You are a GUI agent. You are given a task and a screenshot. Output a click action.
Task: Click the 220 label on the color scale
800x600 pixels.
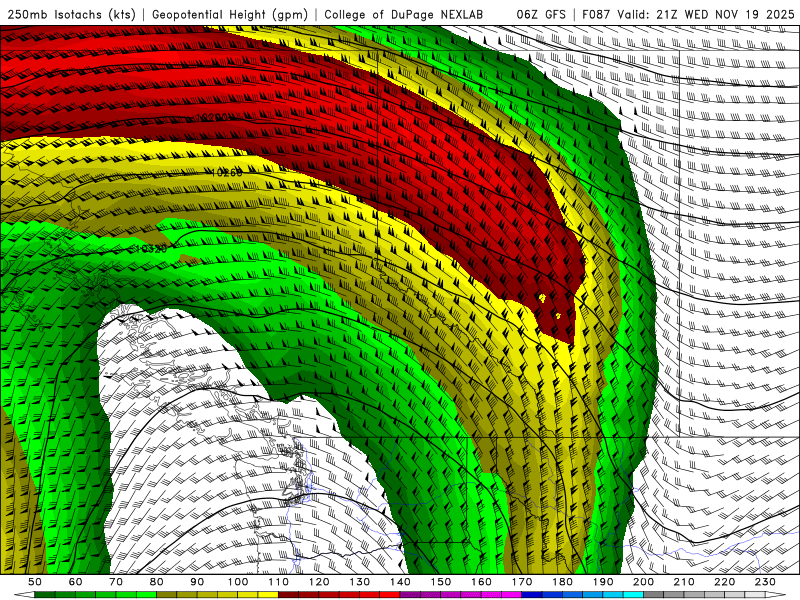pos(725,582)
